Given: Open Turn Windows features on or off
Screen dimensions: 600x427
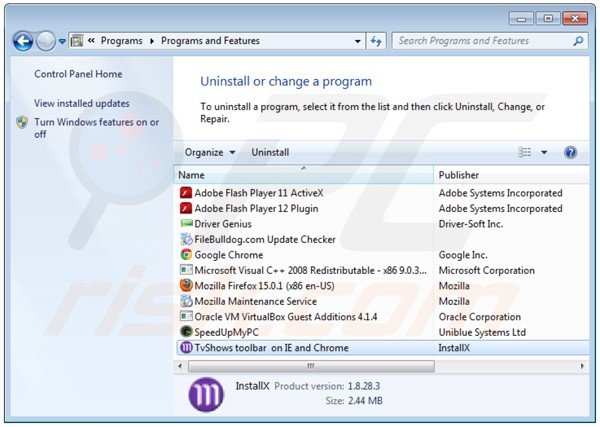Looking at the screenshot, I should (96, 128).
